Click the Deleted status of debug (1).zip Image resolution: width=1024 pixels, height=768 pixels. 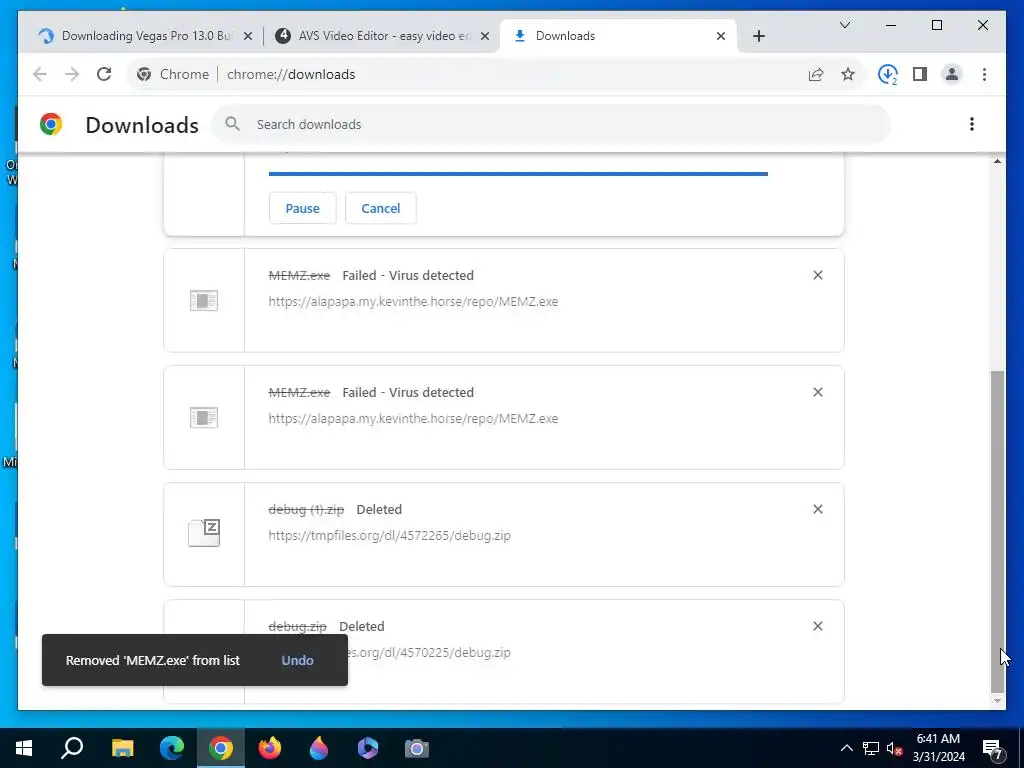point(379,509)
